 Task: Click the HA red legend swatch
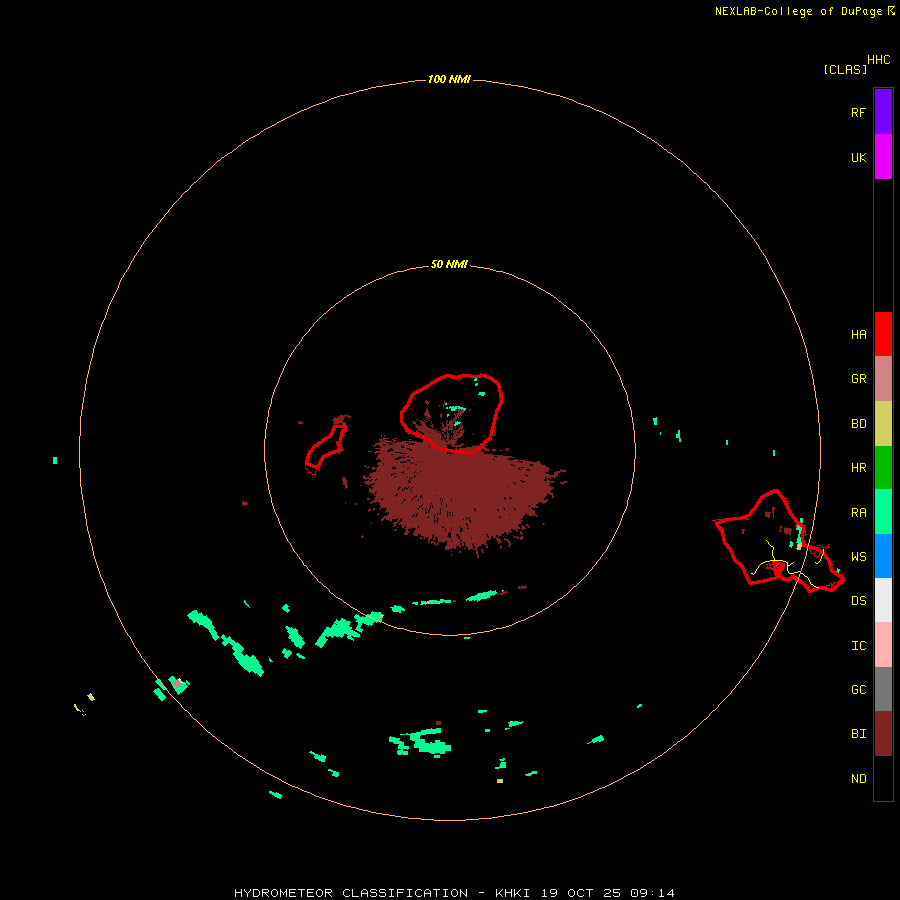click(x=883, y=334)
